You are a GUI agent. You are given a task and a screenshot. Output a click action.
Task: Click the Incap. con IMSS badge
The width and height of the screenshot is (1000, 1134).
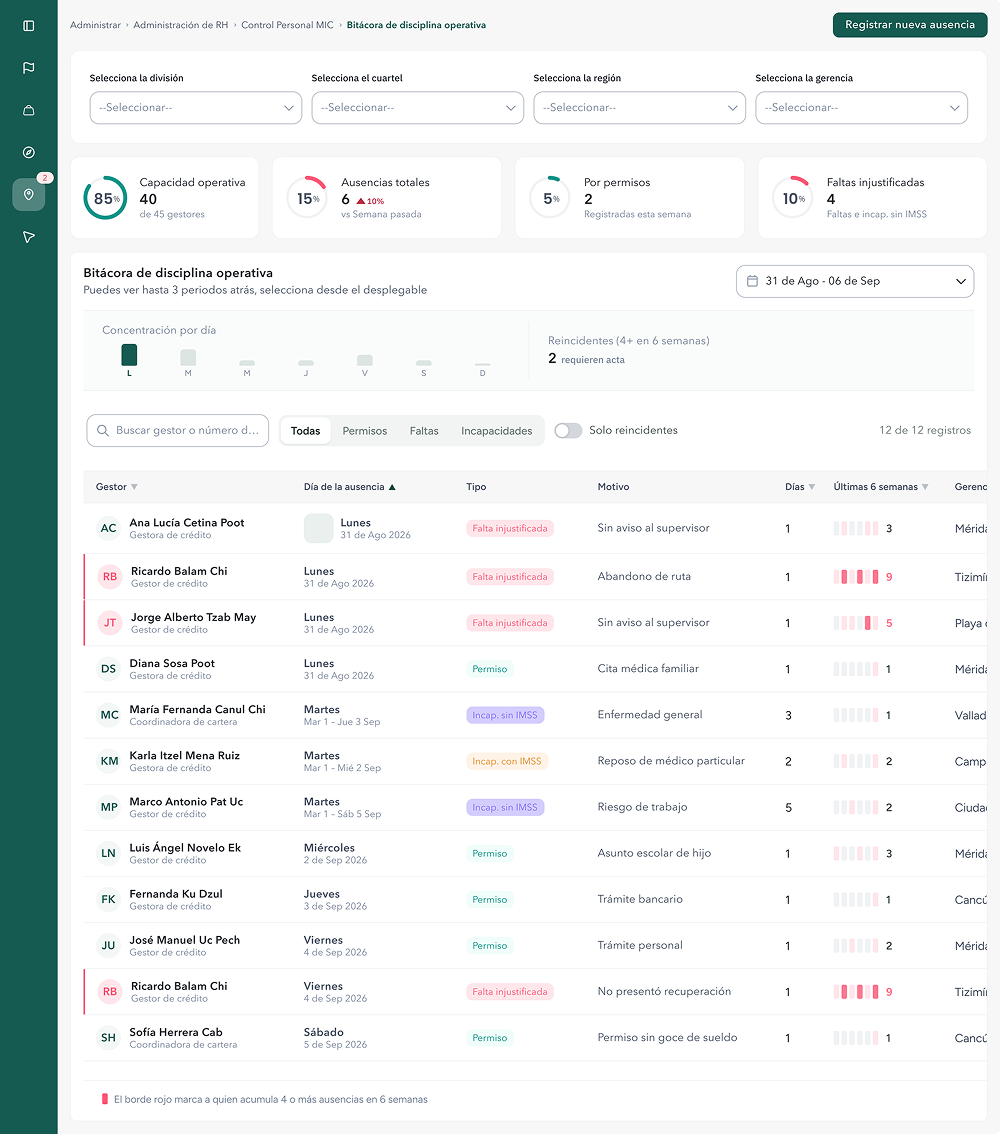click(507, 762)
